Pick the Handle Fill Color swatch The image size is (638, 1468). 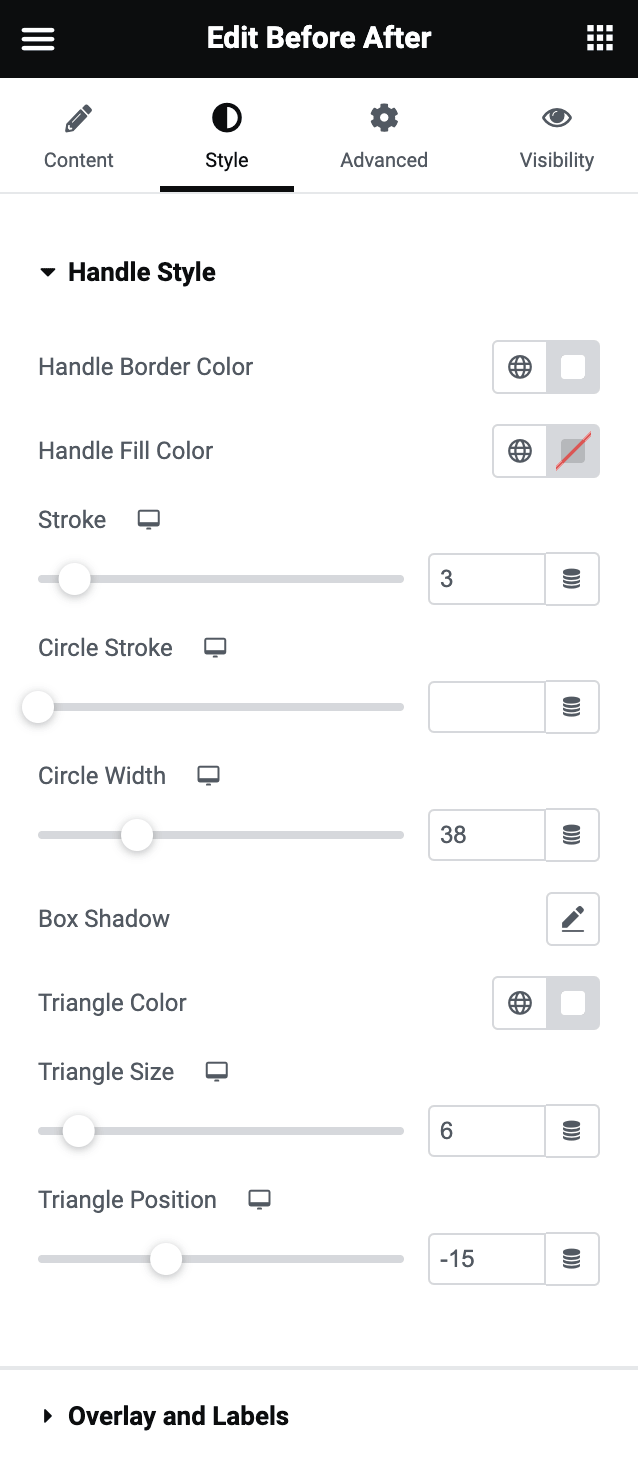click(573, 451)
